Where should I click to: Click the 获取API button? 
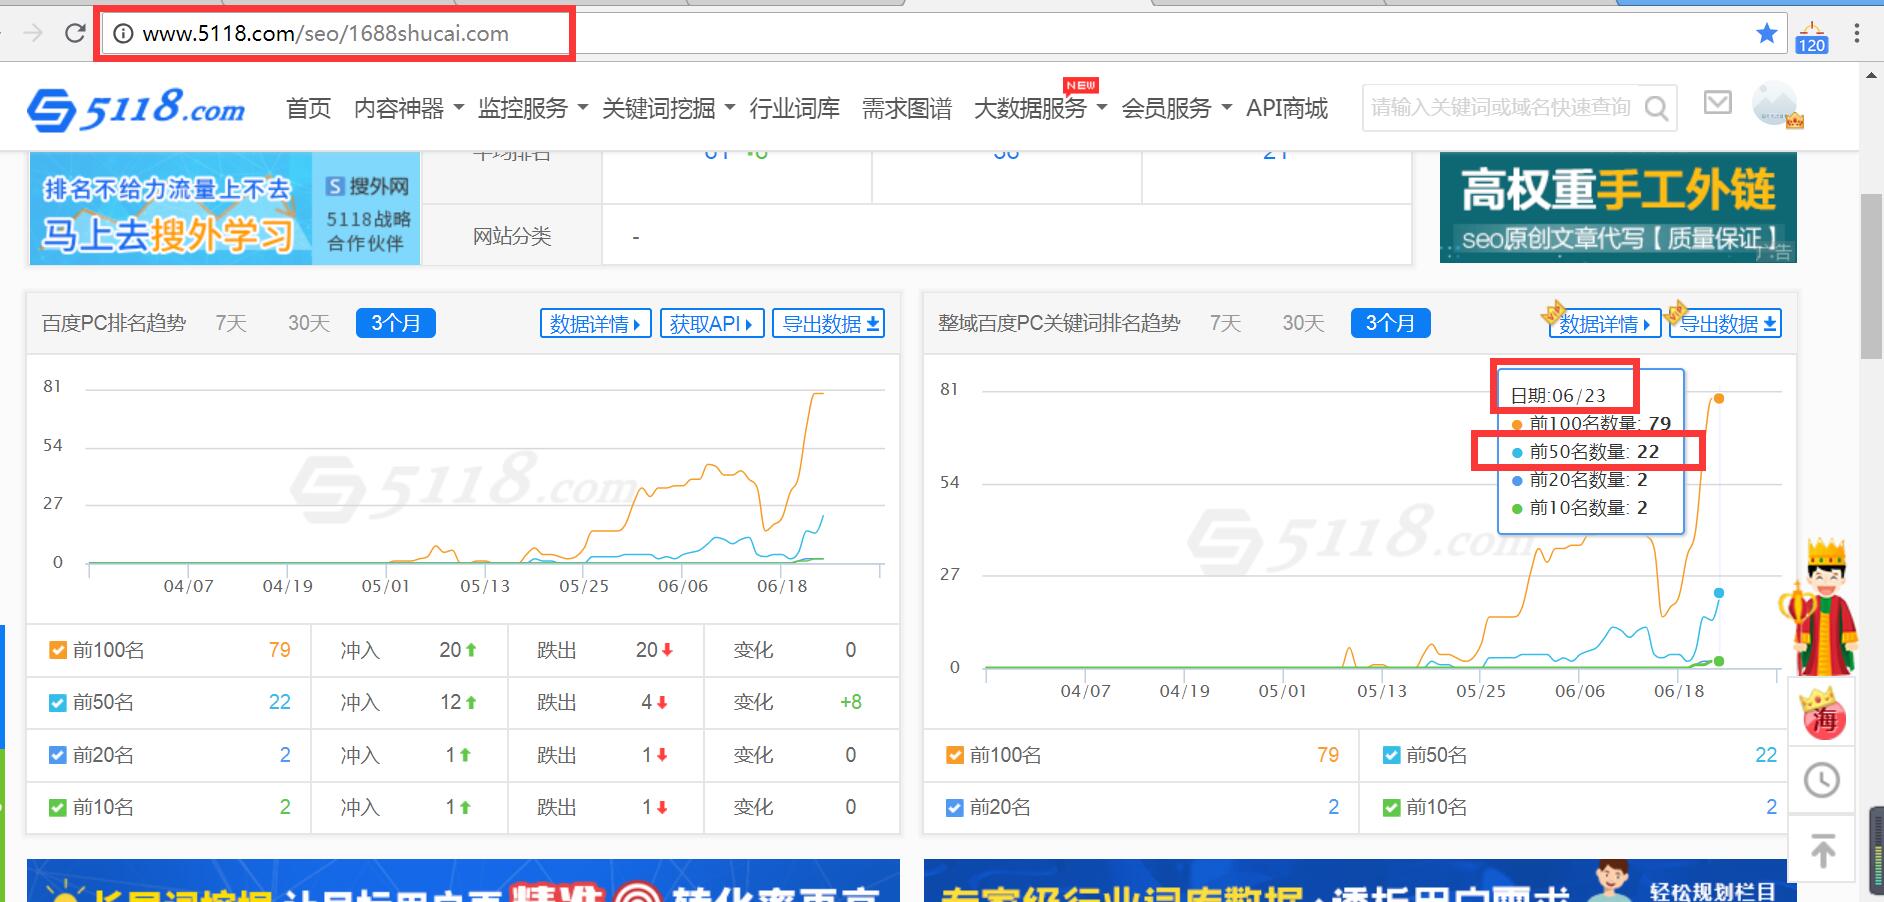(x=711, y=322)
